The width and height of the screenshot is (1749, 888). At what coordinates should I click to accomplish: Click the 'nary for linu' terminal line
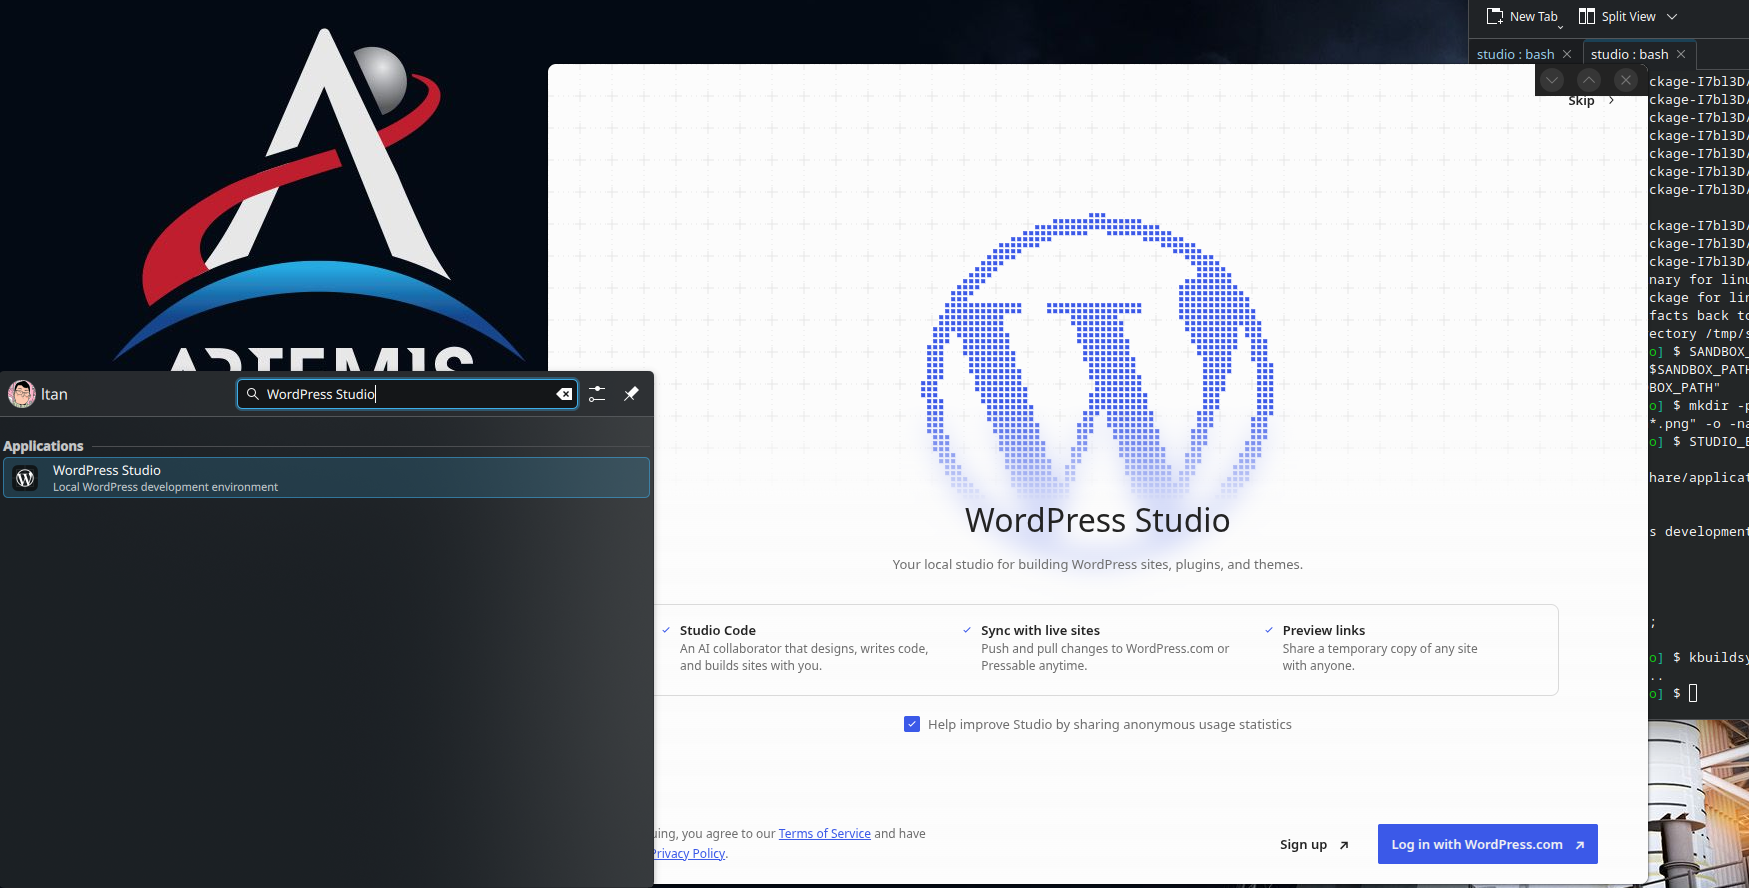click(1699, 280)
